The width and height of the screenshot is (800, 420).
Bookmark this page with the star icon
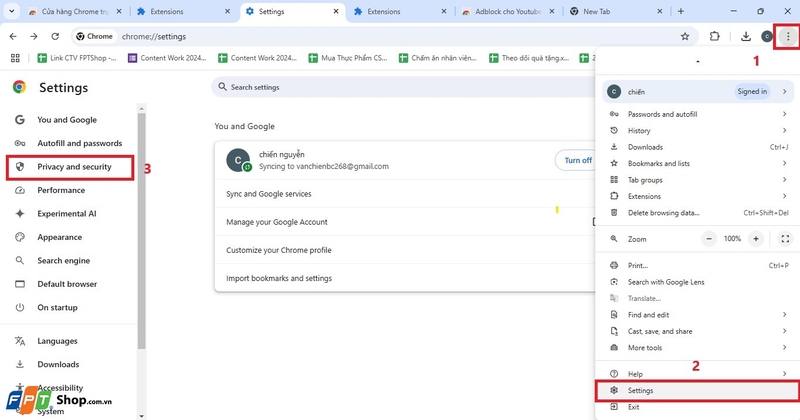(685, 36)
